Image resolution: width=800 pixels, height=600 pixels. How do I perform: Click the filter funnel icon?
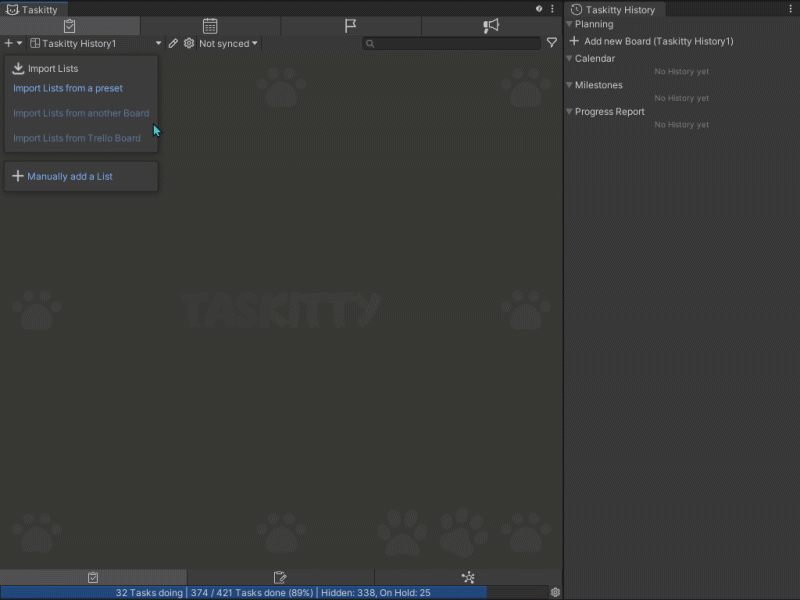(x=552, y=43)
